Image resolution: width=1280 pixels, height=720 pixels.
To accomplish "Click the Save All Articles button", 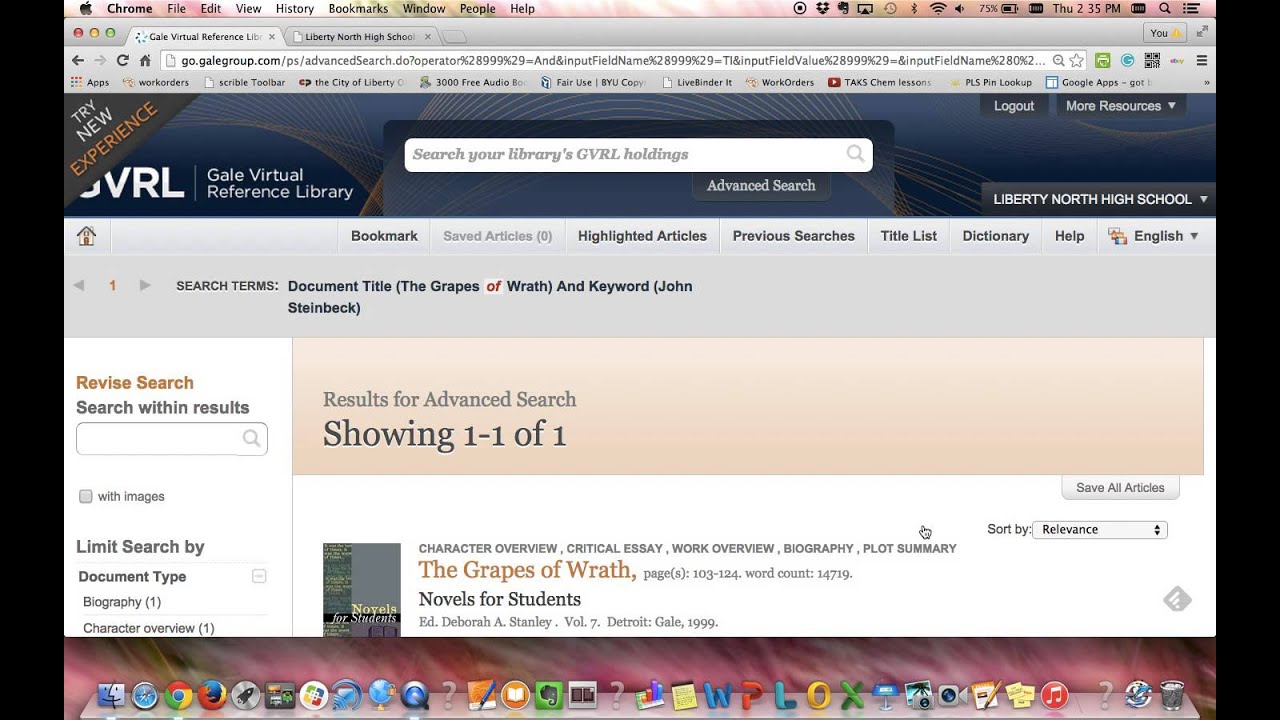I will [x=1120, y=487].
